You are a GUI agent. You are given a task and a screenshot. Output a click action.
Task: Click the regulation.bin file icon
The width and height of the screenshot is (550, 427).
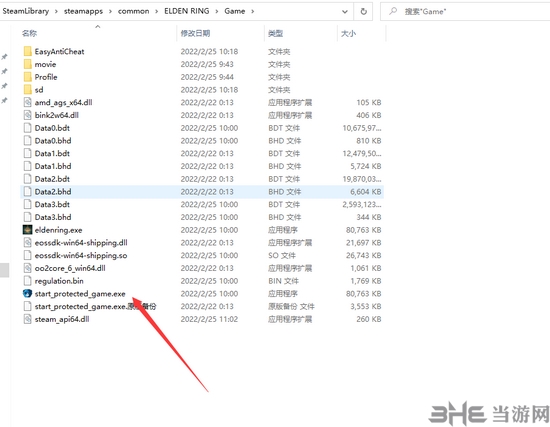(28, 281)
